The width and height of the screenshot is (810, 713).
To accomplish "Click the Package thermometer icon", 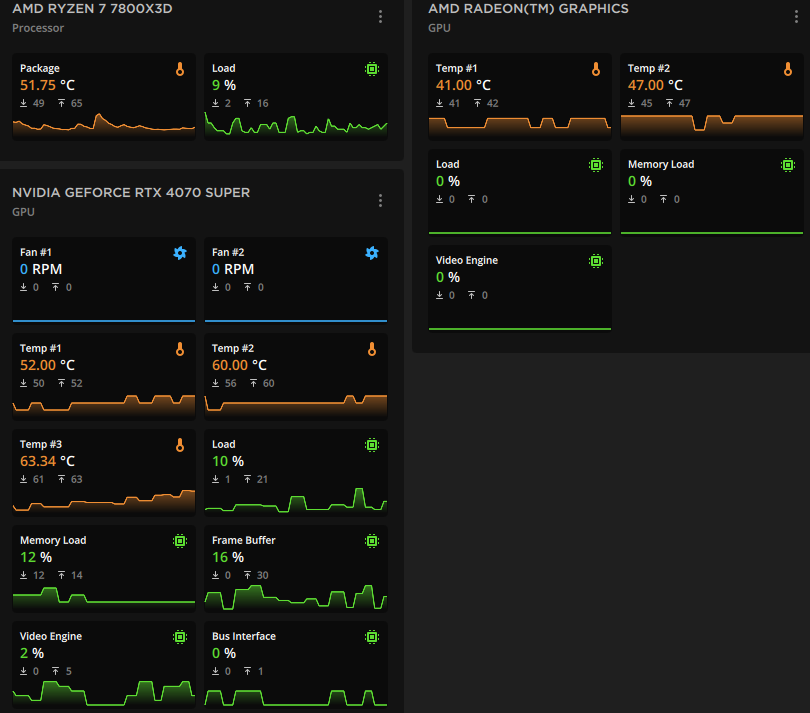I will tap(180, 69).
